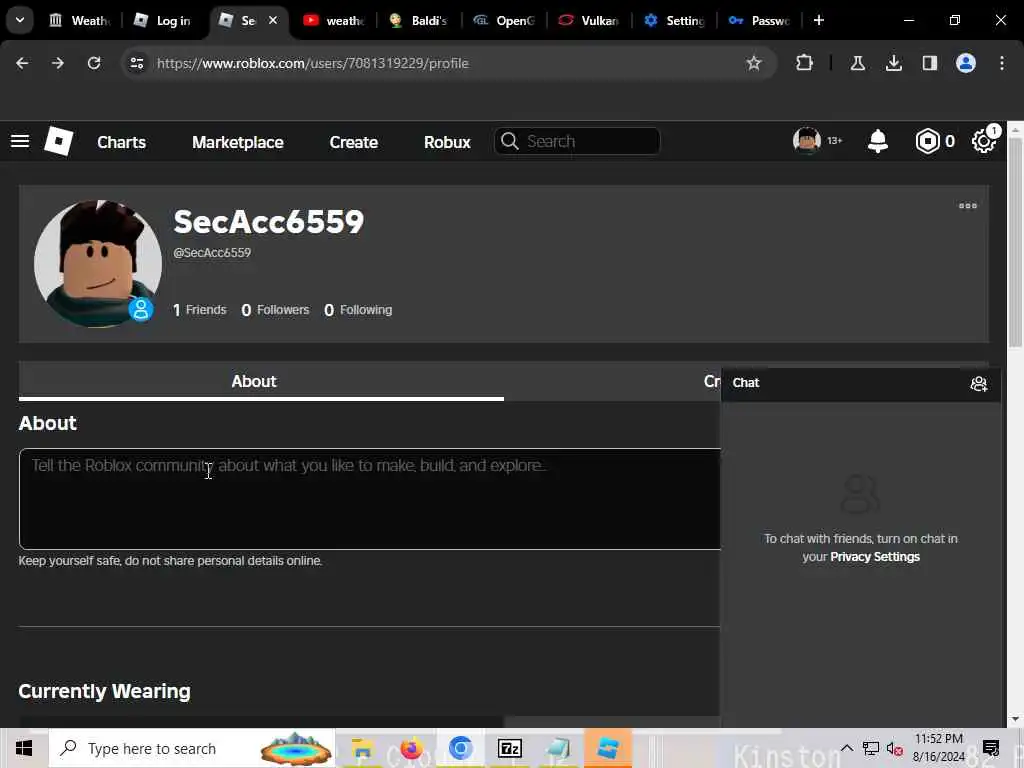Screen dimensions: 1024x768
Task: Go forward in browser history
Action: (x=58, y=63)
